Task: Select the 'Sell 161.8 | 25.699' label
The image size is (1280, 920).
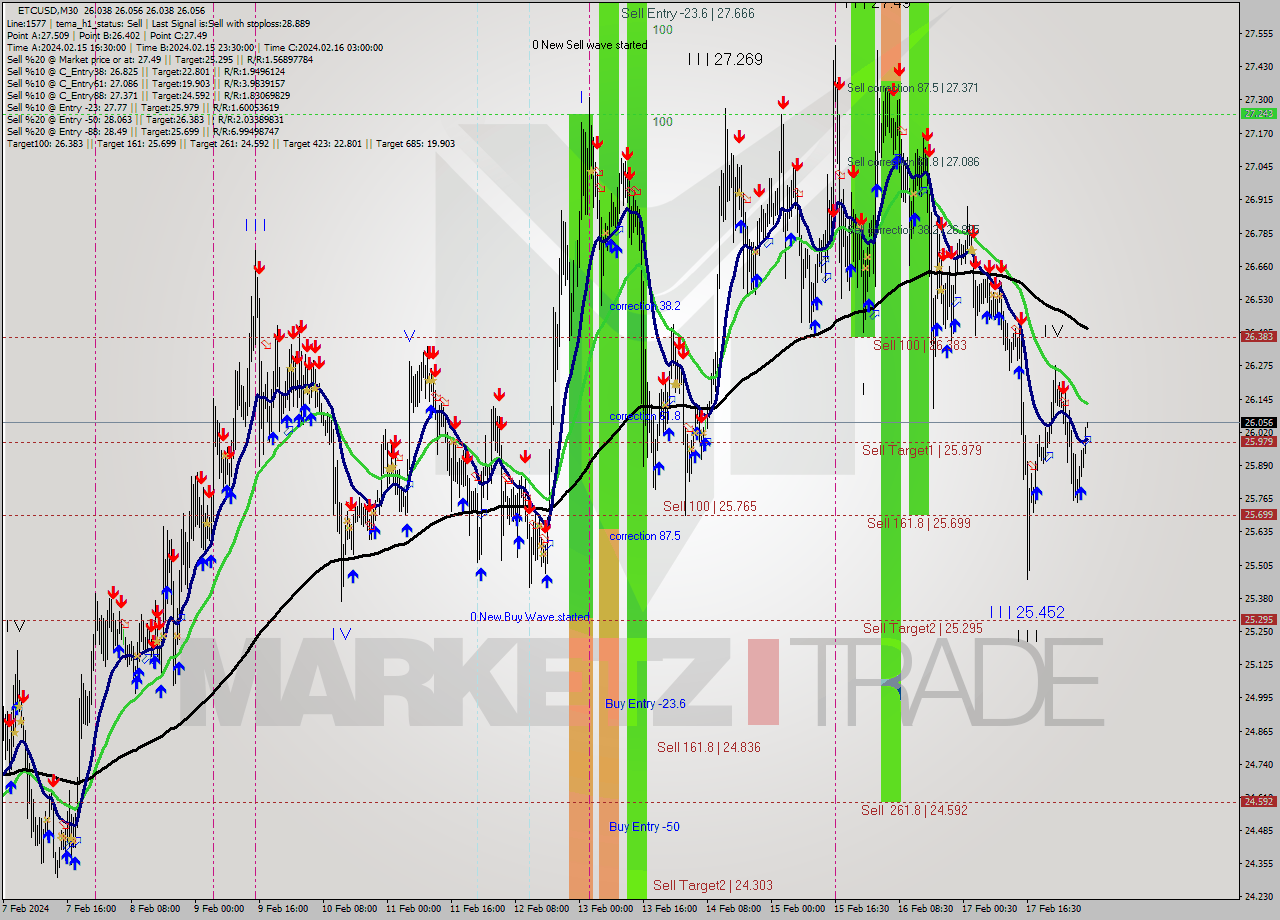Action: point(919,523)
